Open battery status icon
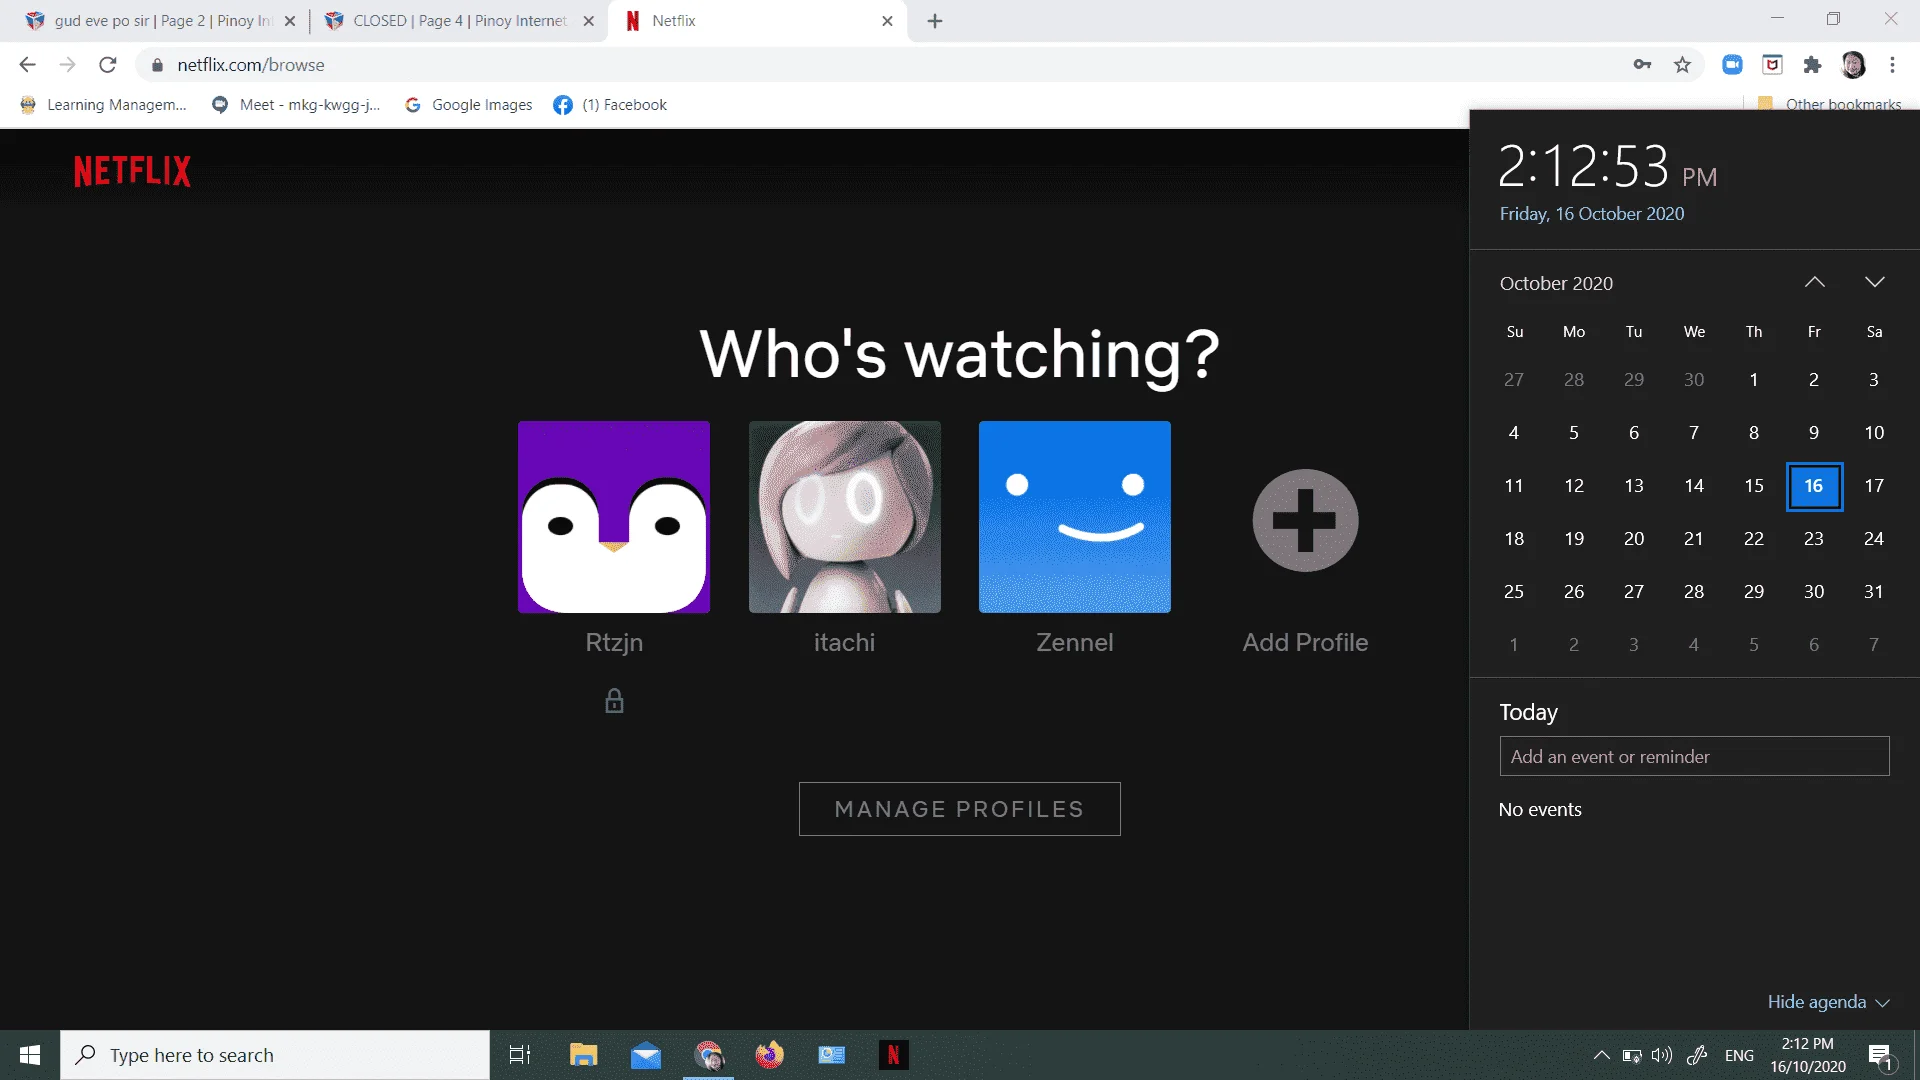The image size is (1920, 1080). click(1632, 1055)
